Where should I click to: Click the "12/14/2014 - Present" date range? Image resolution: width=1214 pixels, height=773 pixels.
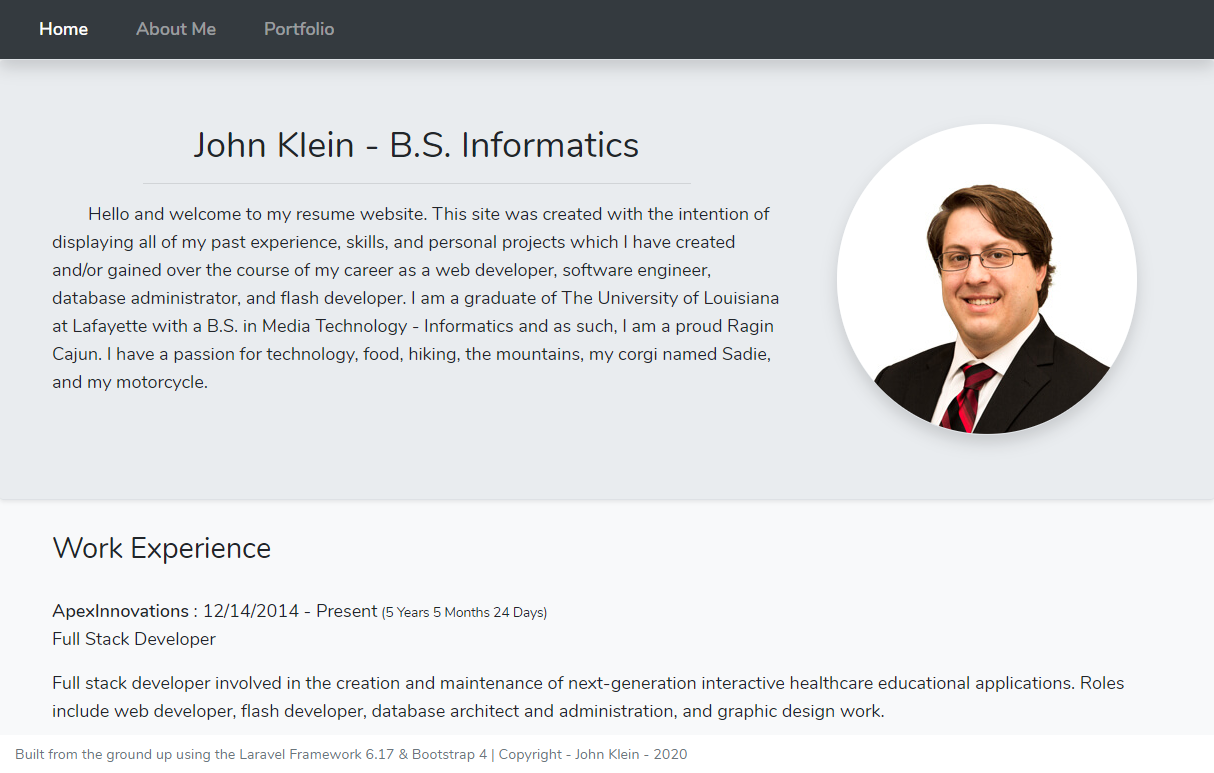pyautogui.click(x=290, y=611)
